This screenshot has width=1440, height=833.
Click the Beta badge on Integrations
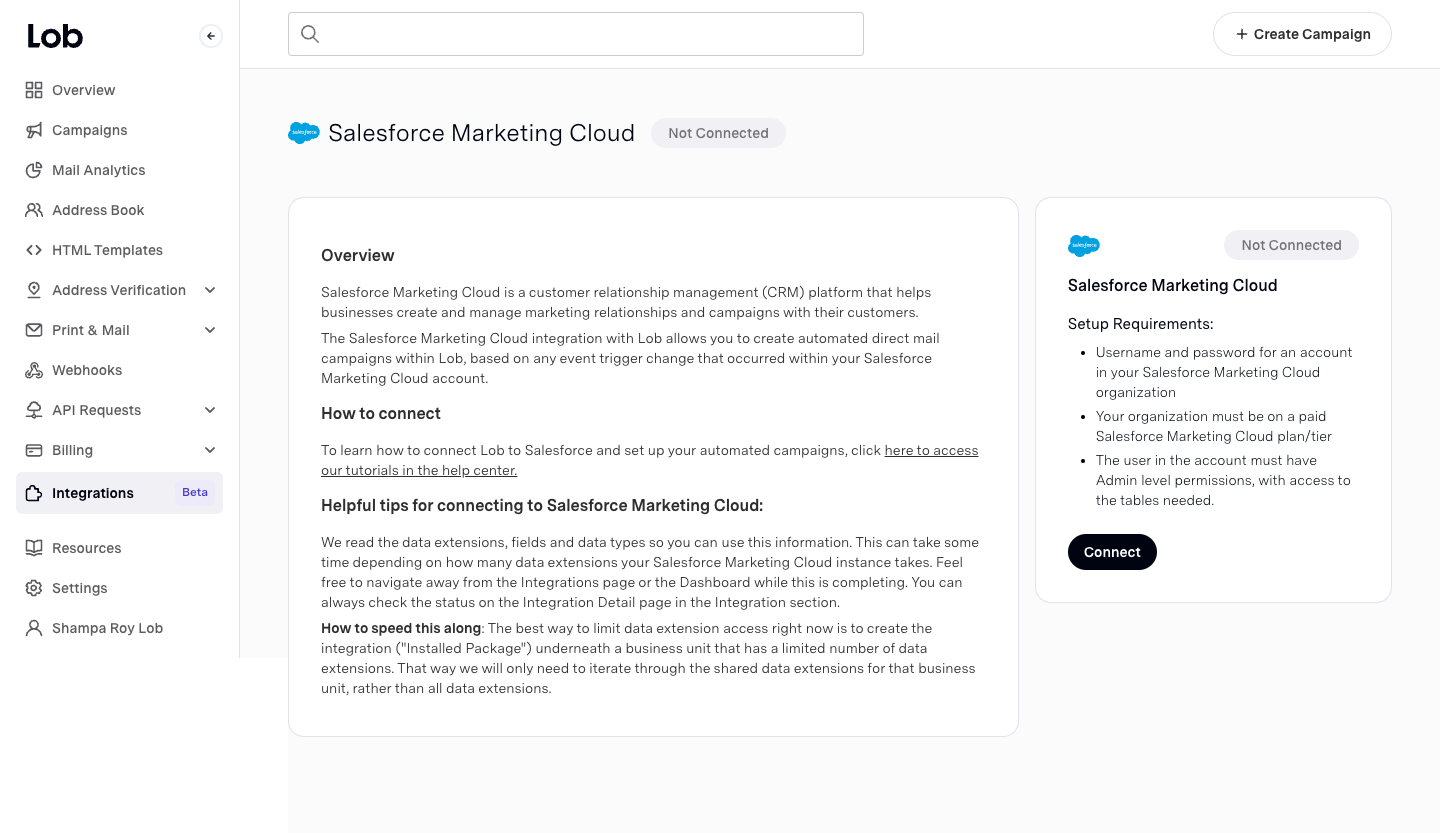[x=195, y=492]
